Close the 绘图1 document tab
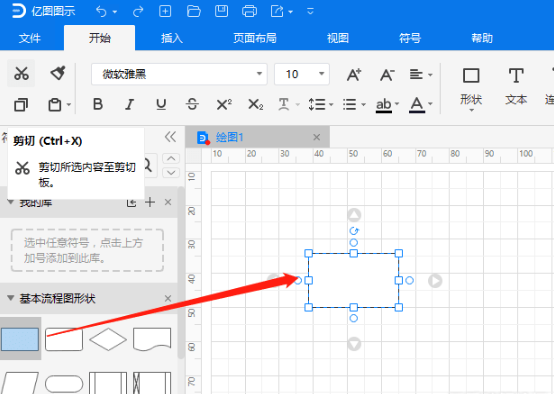Image resolution: width=554 pixels, height=394 pixels. pyautogui.click(x=317, y=137)
